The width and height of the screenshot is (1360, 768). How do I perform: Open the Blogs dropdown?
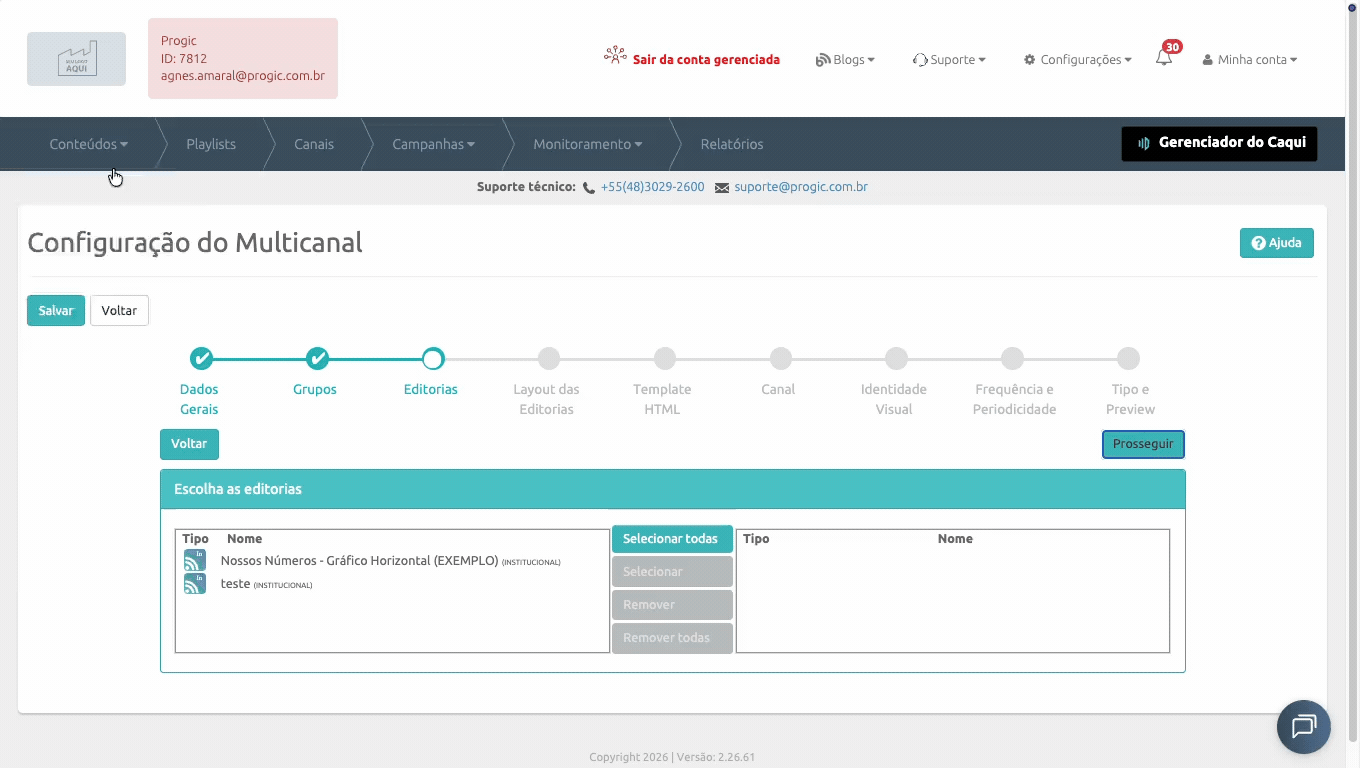[846, 60]
